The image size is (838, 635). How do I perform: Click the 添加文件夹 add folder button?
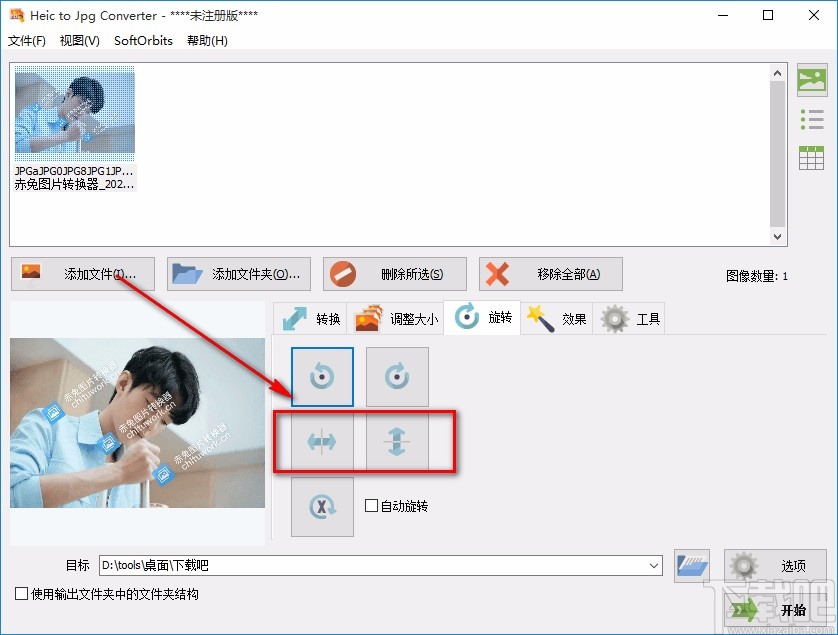point(238,274)
